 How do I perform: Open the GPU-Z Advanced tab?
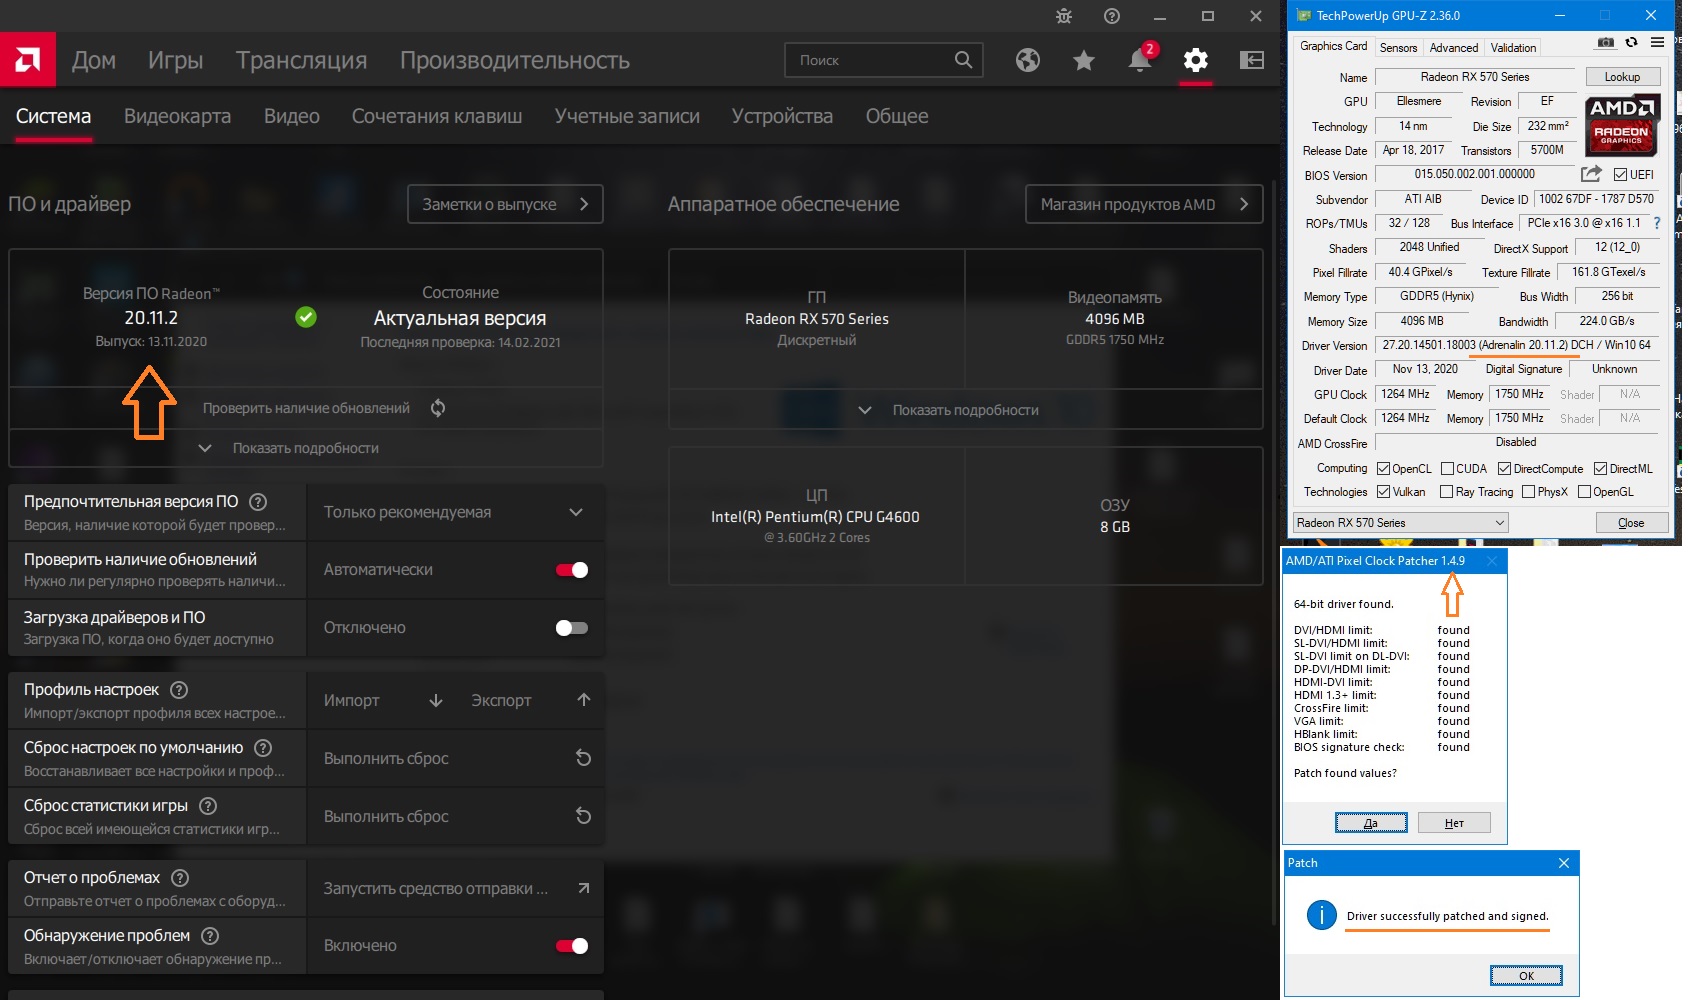[1454, 48]
